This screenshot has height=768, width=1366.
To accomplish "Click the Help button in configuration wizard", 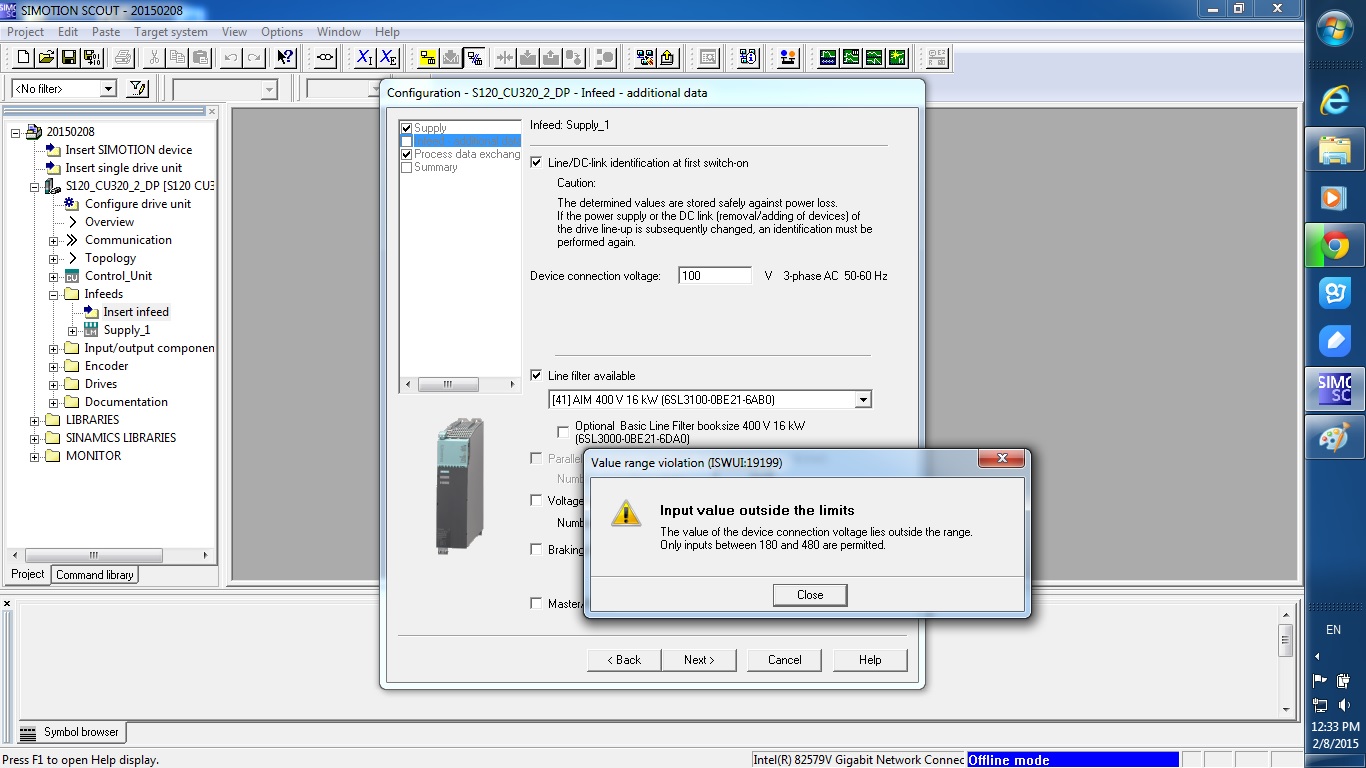I will pyautogui.click(x=870, y=660).
